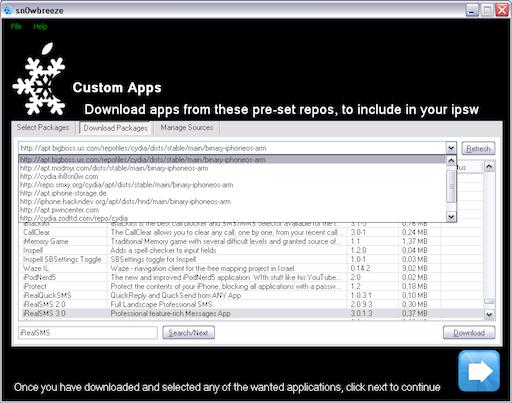
Task: Click the iRealSMS search input field
Action: (x=88, y=333)
